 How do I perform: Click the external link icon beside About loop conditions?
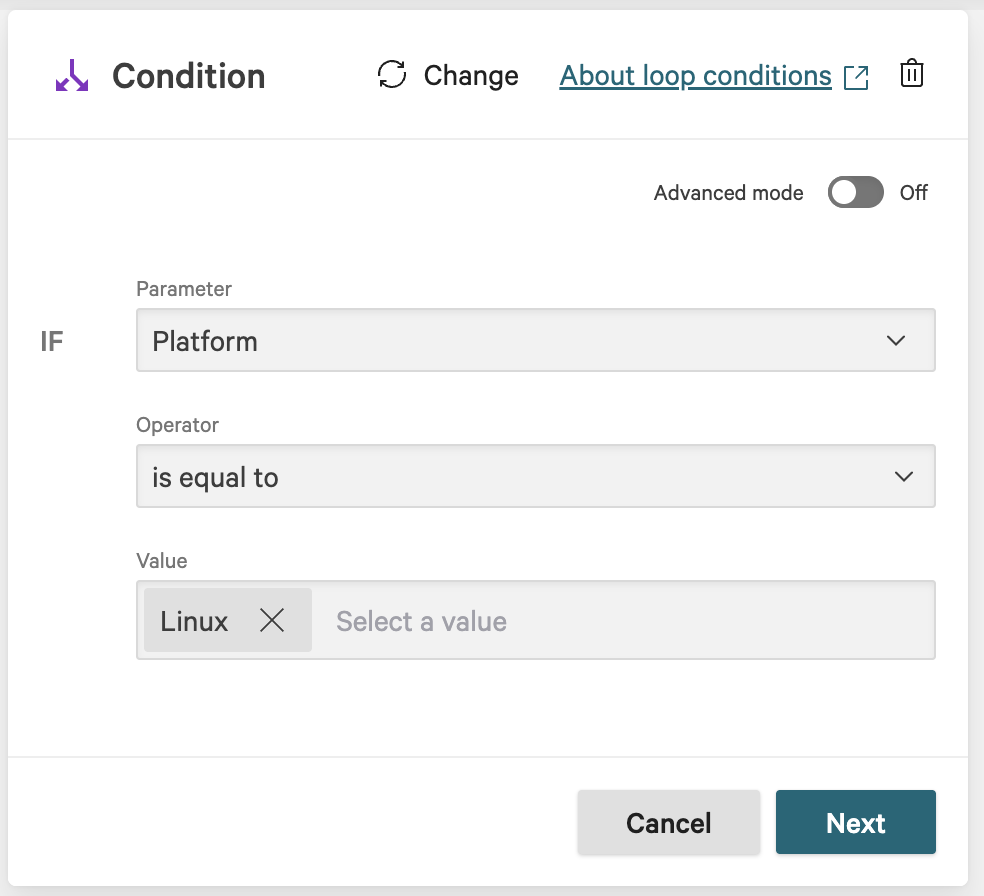(x=856, y=77)
